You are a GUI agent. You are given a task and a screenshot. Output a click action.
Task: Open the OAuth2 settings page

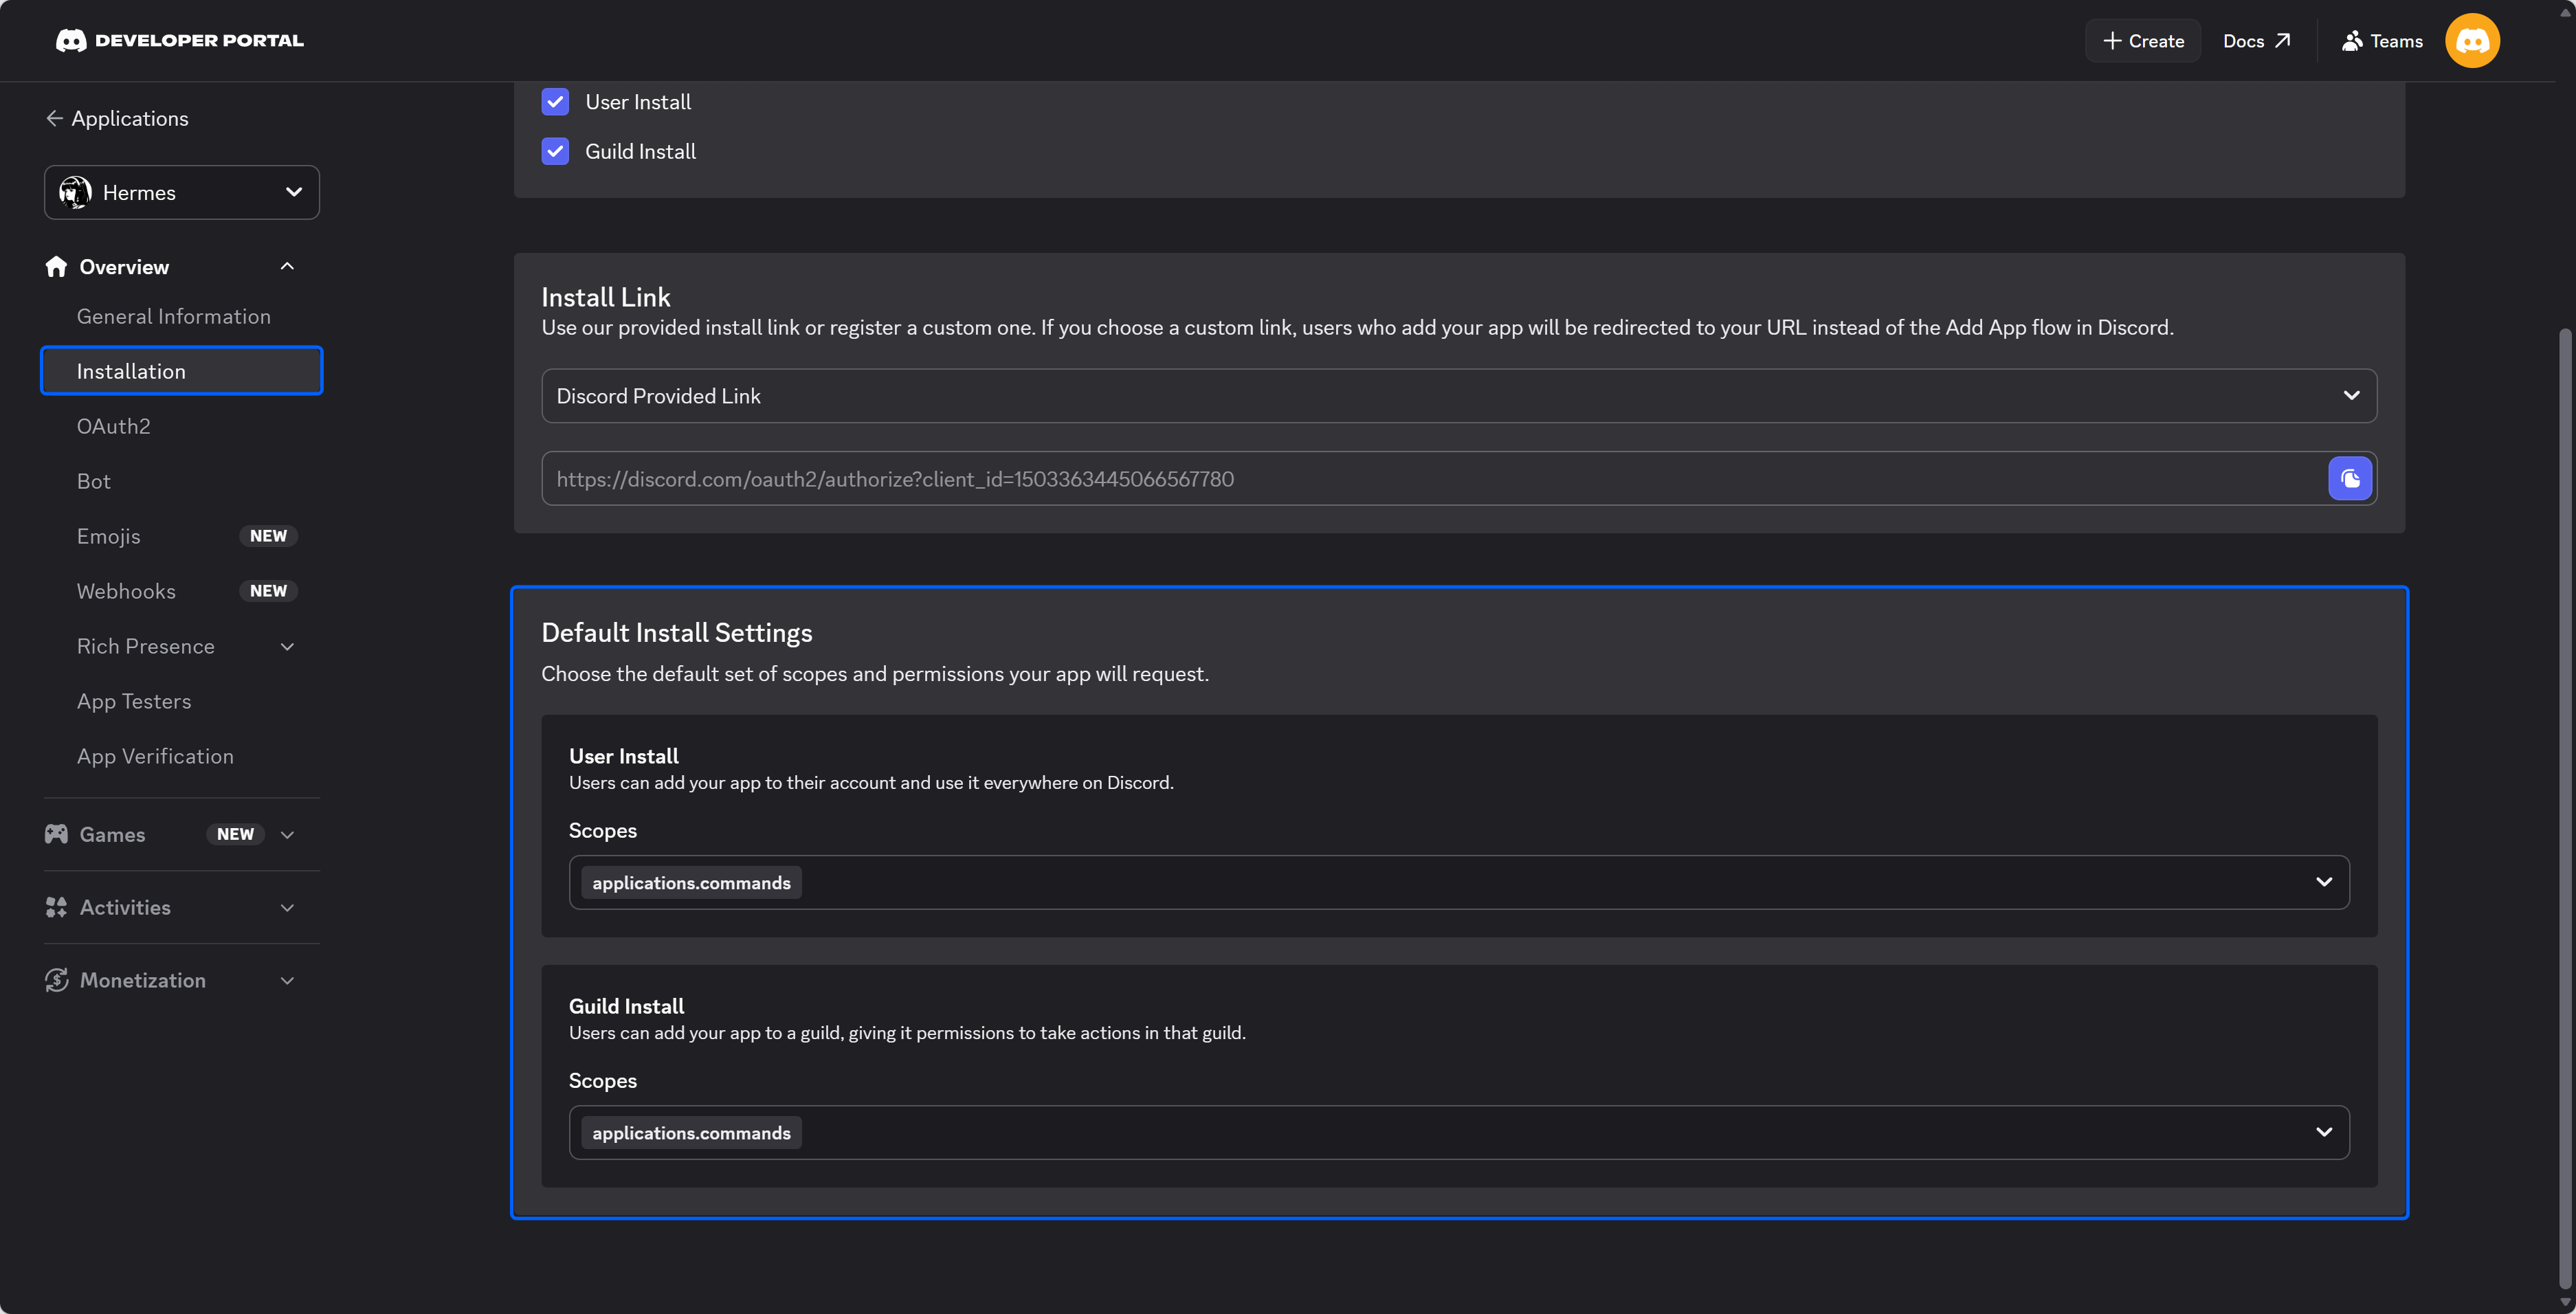[x=114, y=426]
